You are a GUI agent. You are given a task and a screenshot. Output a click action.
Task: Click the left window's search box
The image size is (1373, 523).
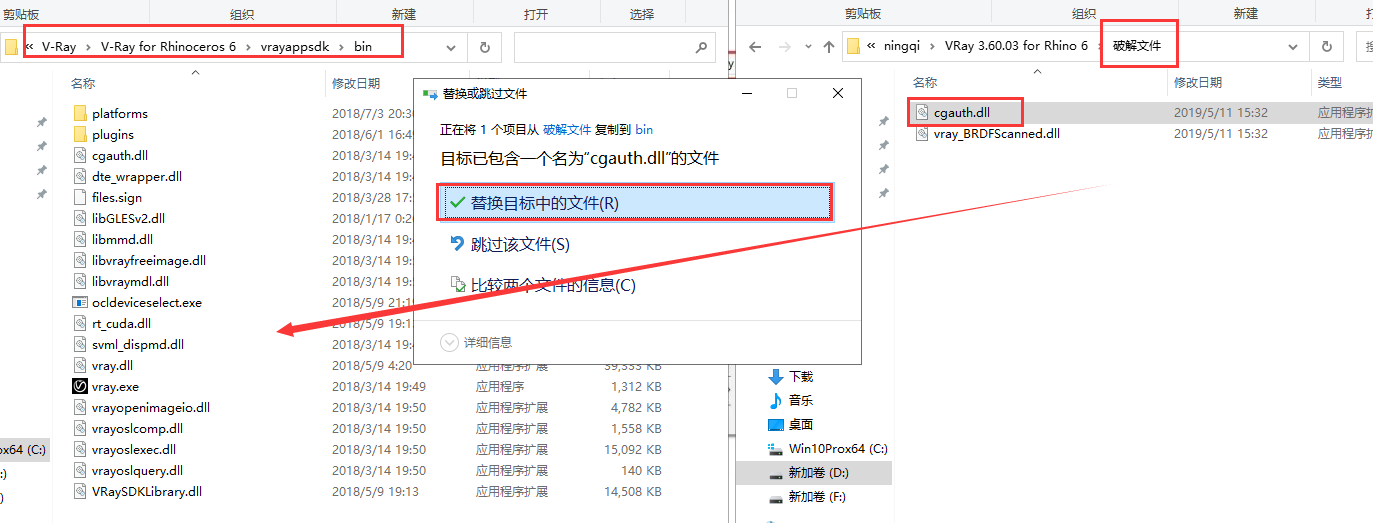(615, 47)
